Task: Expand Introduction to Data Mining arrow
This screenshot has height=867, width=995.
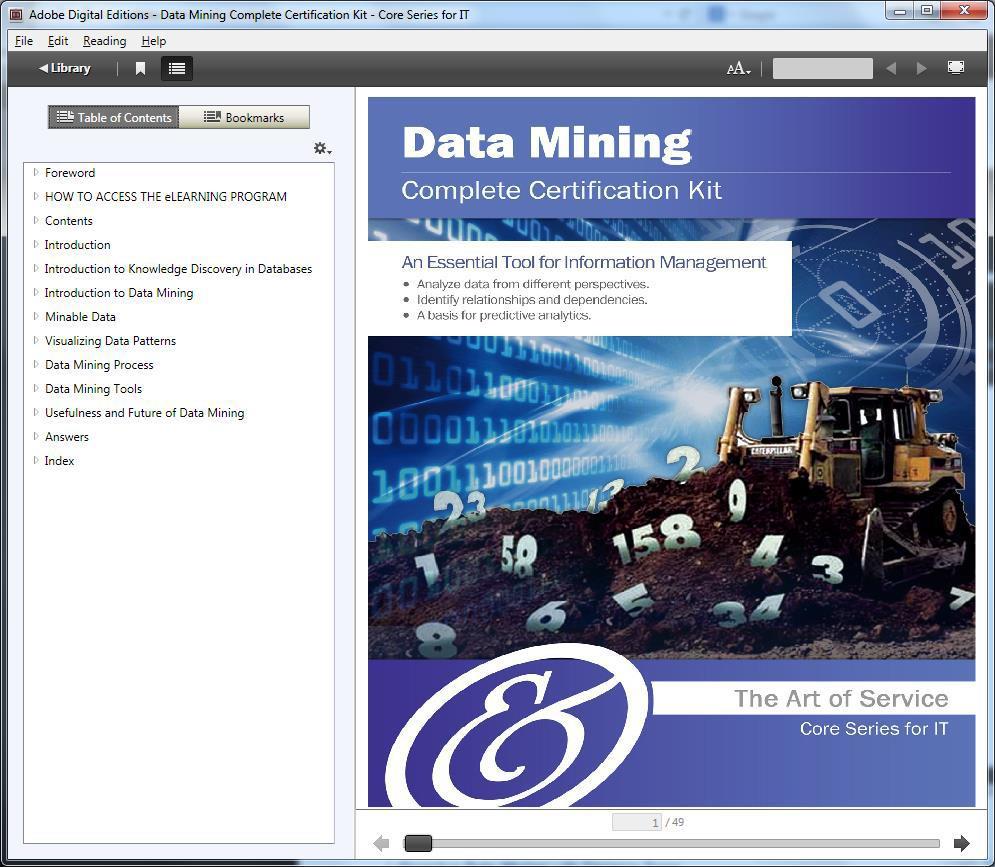Action: coord(36,292)
